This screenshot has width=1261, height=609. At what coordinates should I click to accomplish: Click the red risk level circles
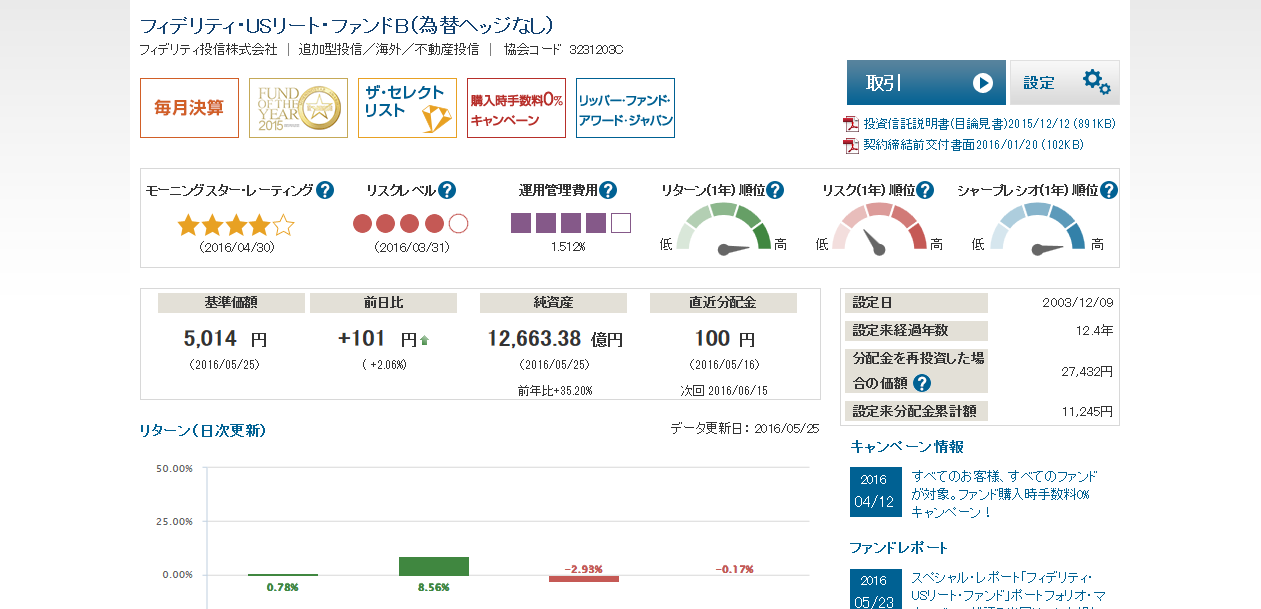411,224
